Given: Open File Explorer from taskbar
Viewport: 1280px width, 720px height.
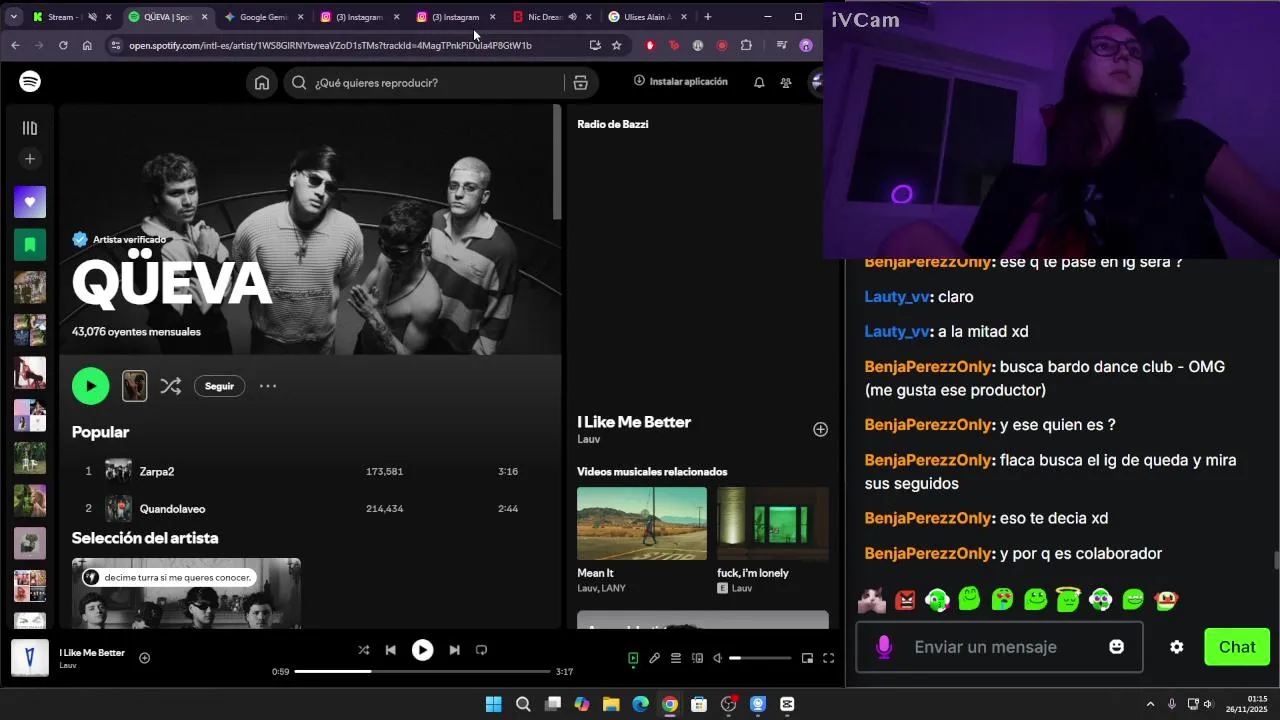Looking at the screenshot, I should (611, 704).
